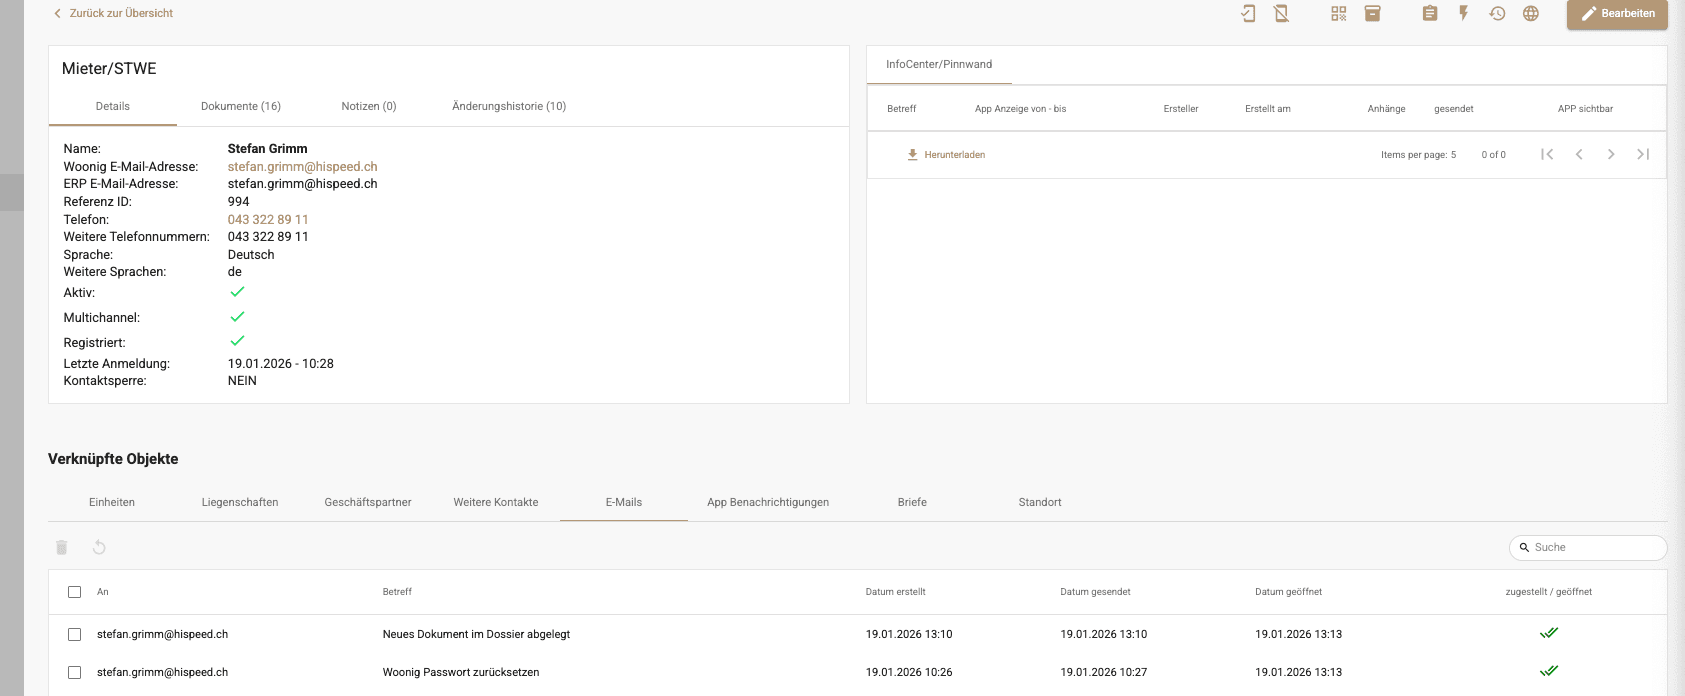Click the lightning bolt icon
The height and width of the screenshot is (696, 1685).
[1463, 13]
